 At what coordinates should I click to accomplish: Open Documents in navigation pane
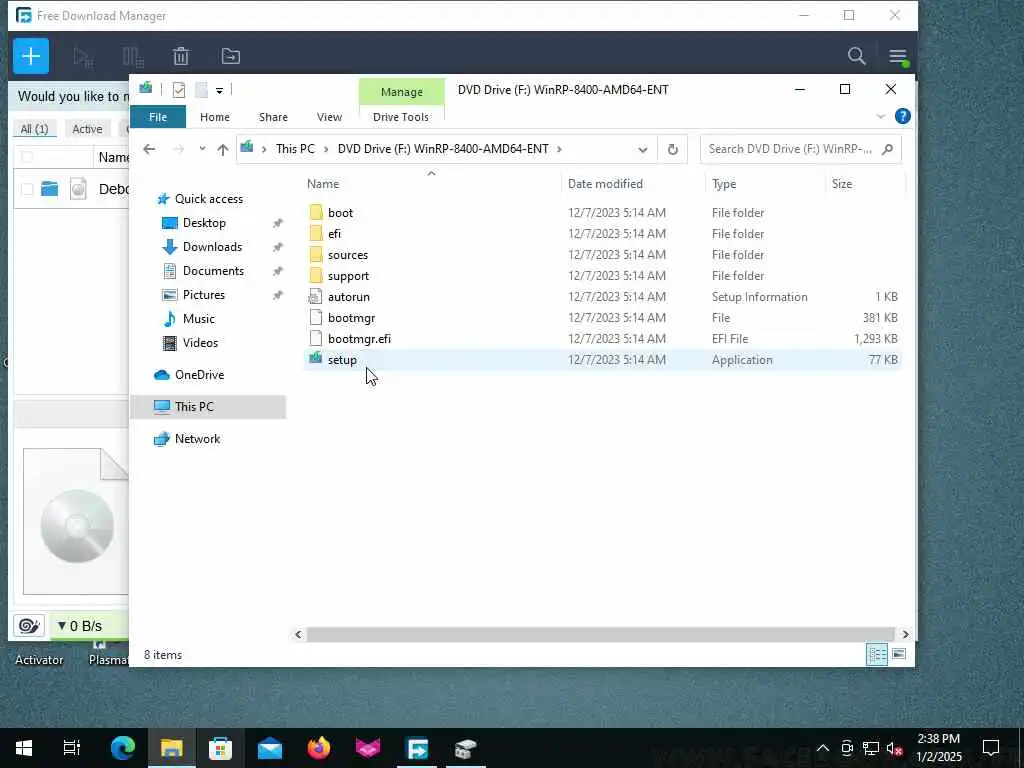[x=213, y=271]
